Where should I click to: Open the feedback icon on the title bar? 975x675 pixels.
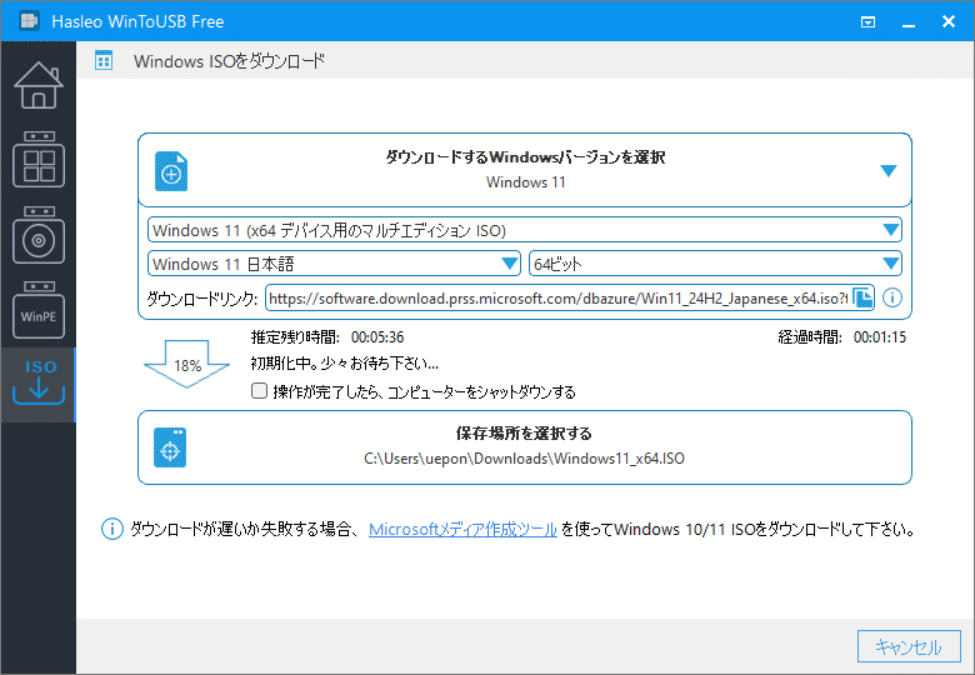coord(866,20)
